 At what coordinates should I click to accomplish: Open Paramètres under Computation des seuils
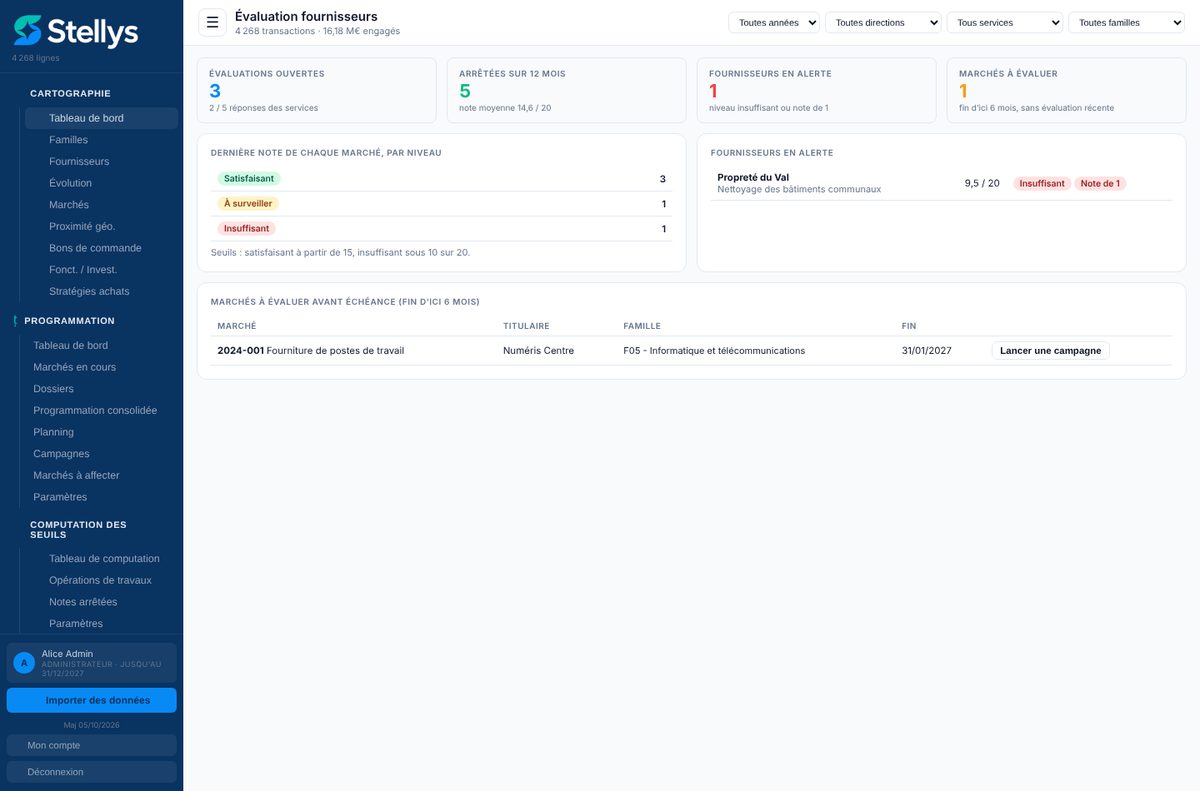point(101,624)
